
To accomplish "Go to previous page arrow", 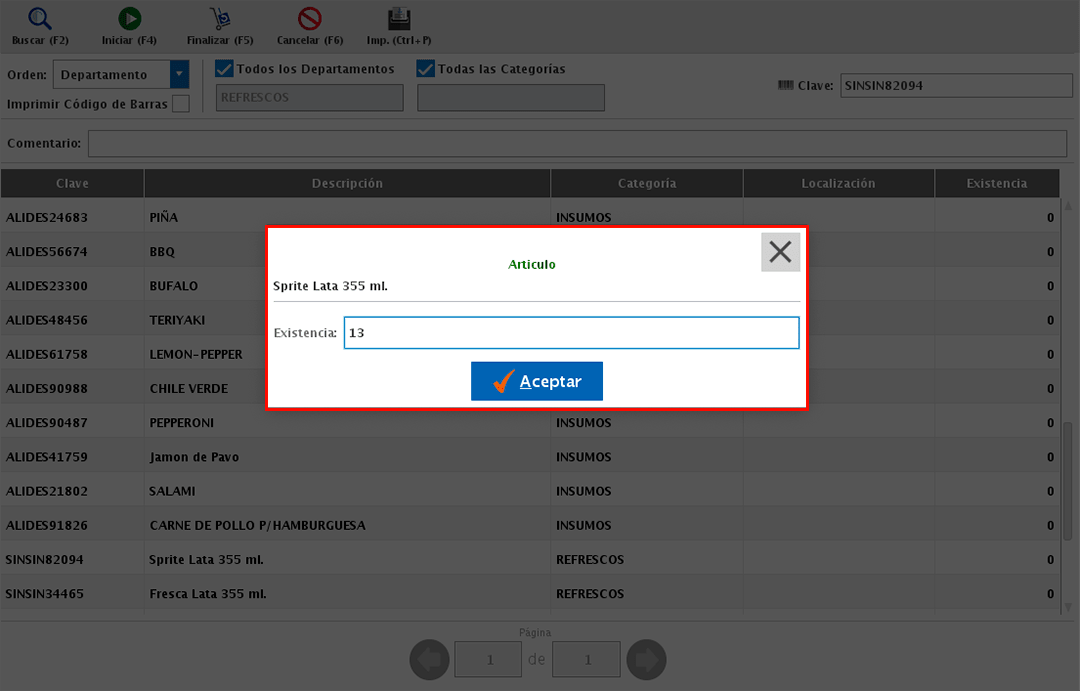I will 429,660.
